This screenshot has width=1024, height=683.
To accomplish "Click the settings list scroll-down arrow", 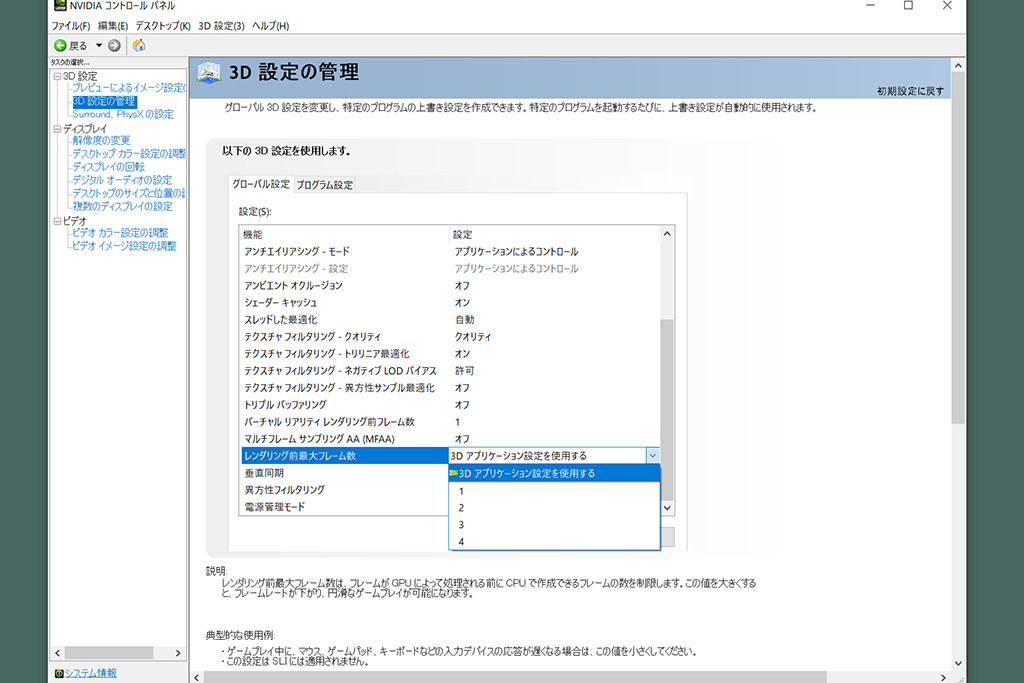I will coord(667,508).
